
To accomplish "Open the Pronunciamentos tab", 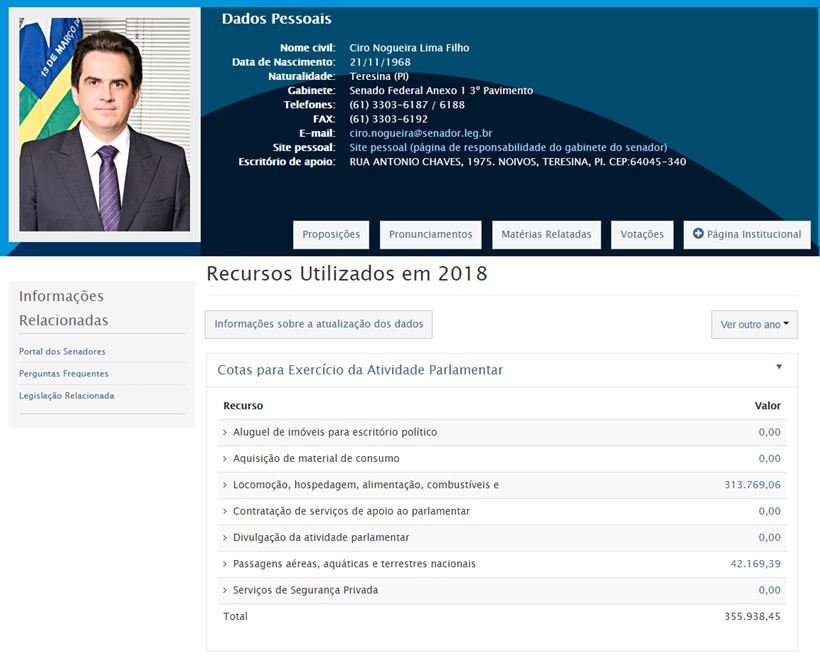I will [430, 234].
